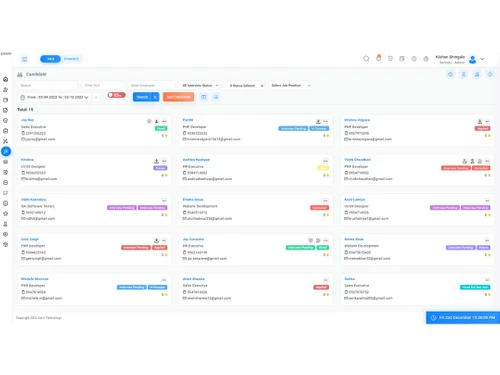The height and width of the screenshot is (375, 500).
Task: Click shield icon on Jay Sonavane card
Action: tap(311, 241)
